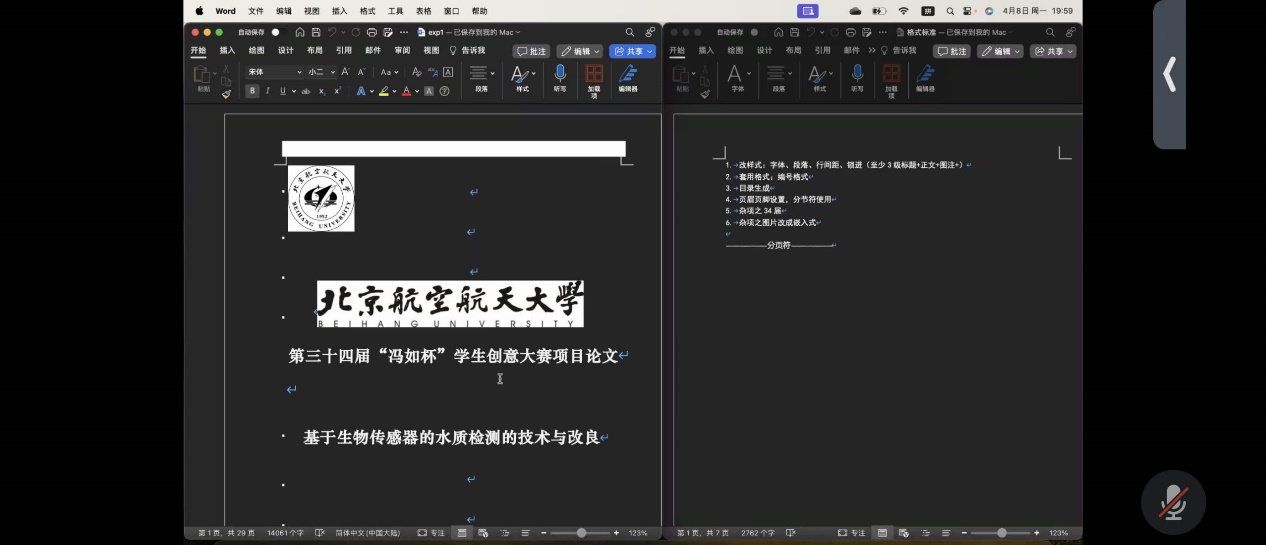Open the 引用 tab in right window
Viewport: 1266px width, 545px height.
822,50
